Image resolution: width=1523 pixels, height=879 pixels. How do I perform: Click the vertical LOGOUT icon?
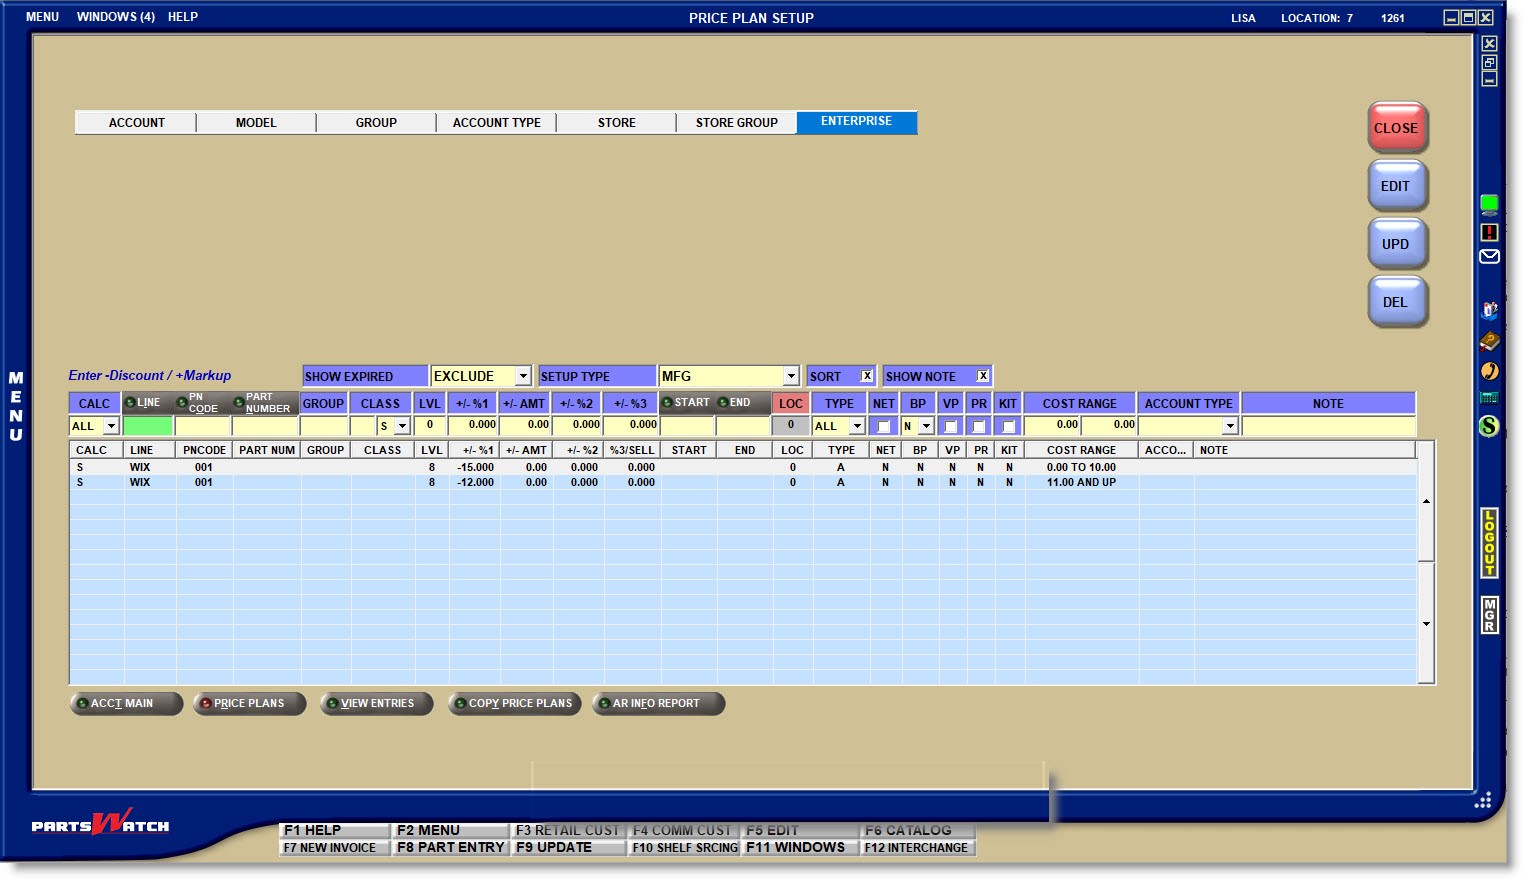tap(1489, 543)
